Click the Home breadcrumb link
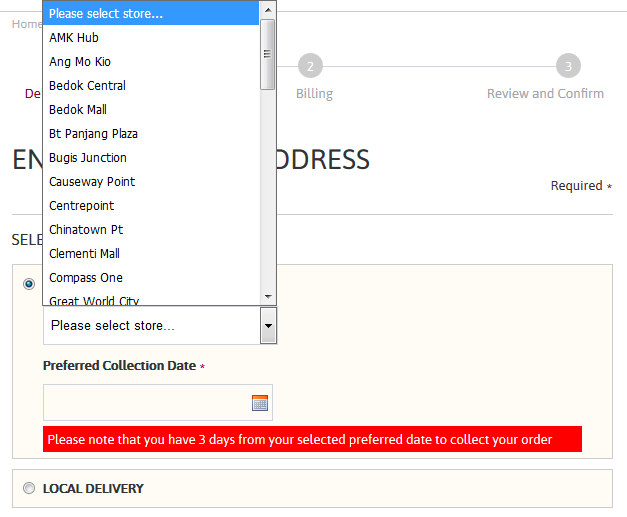This screenshot has width=627, height=517. point(26,24)
